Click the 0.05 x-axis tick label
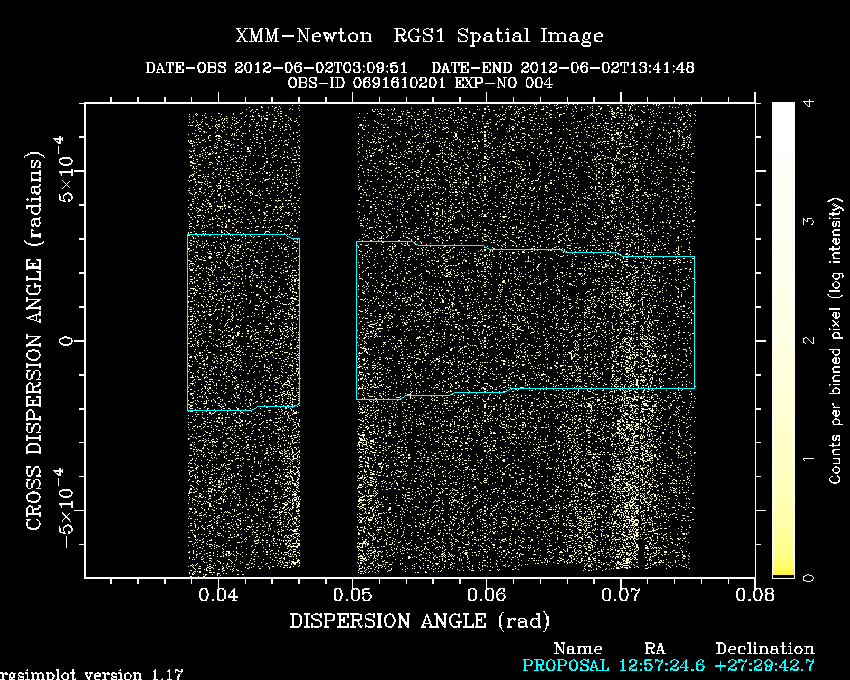Image resolution: width=850 pixels, height=680 pixels. pyautogui.click(x=352, y=595)
